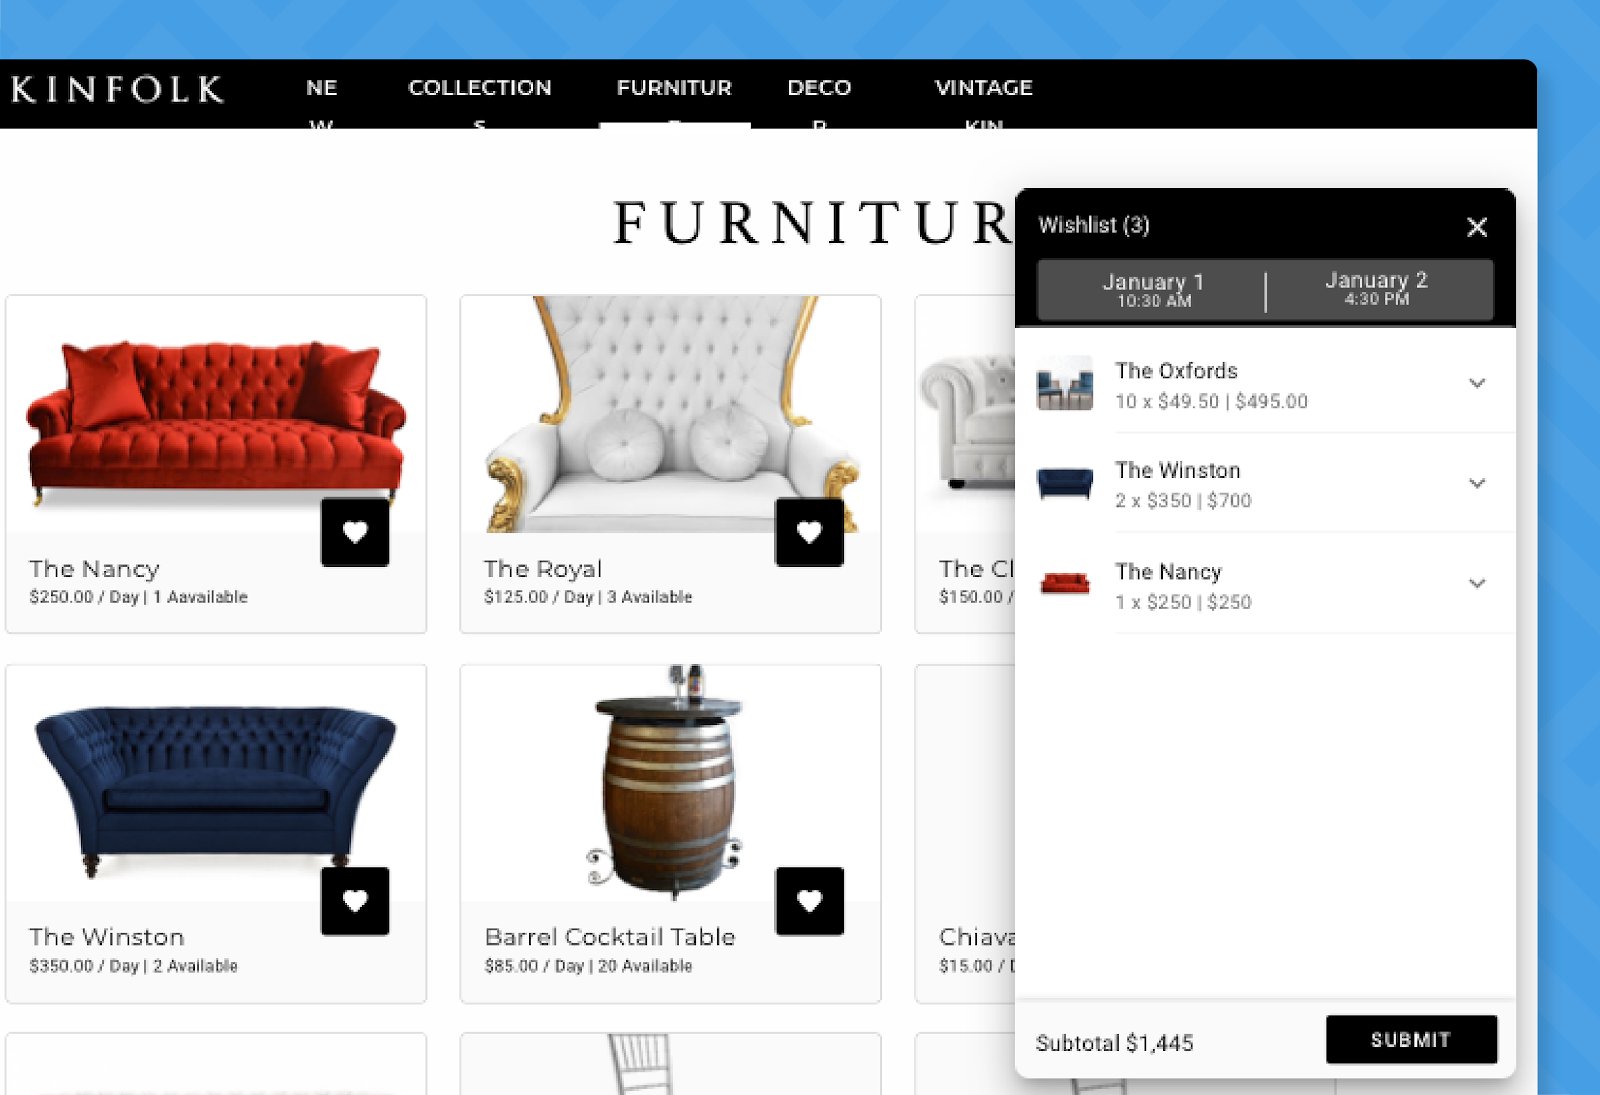Click '1 x $250 | $250' price line

1184,602
